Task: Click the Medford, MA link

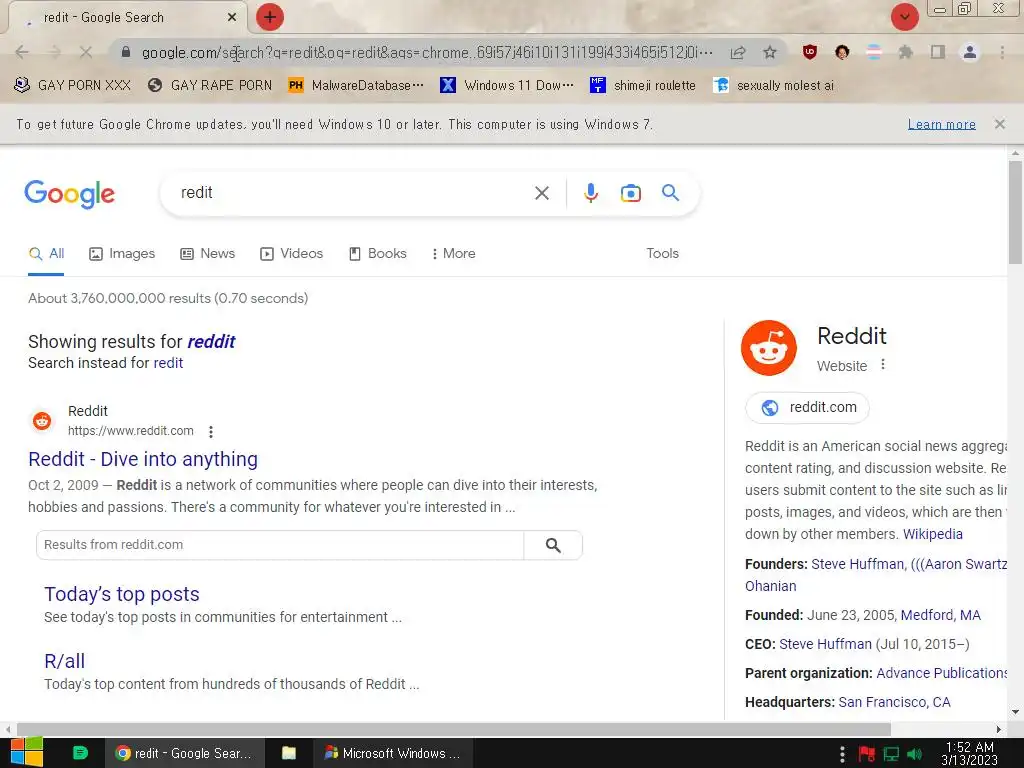Action: click(x=940, y=615)
